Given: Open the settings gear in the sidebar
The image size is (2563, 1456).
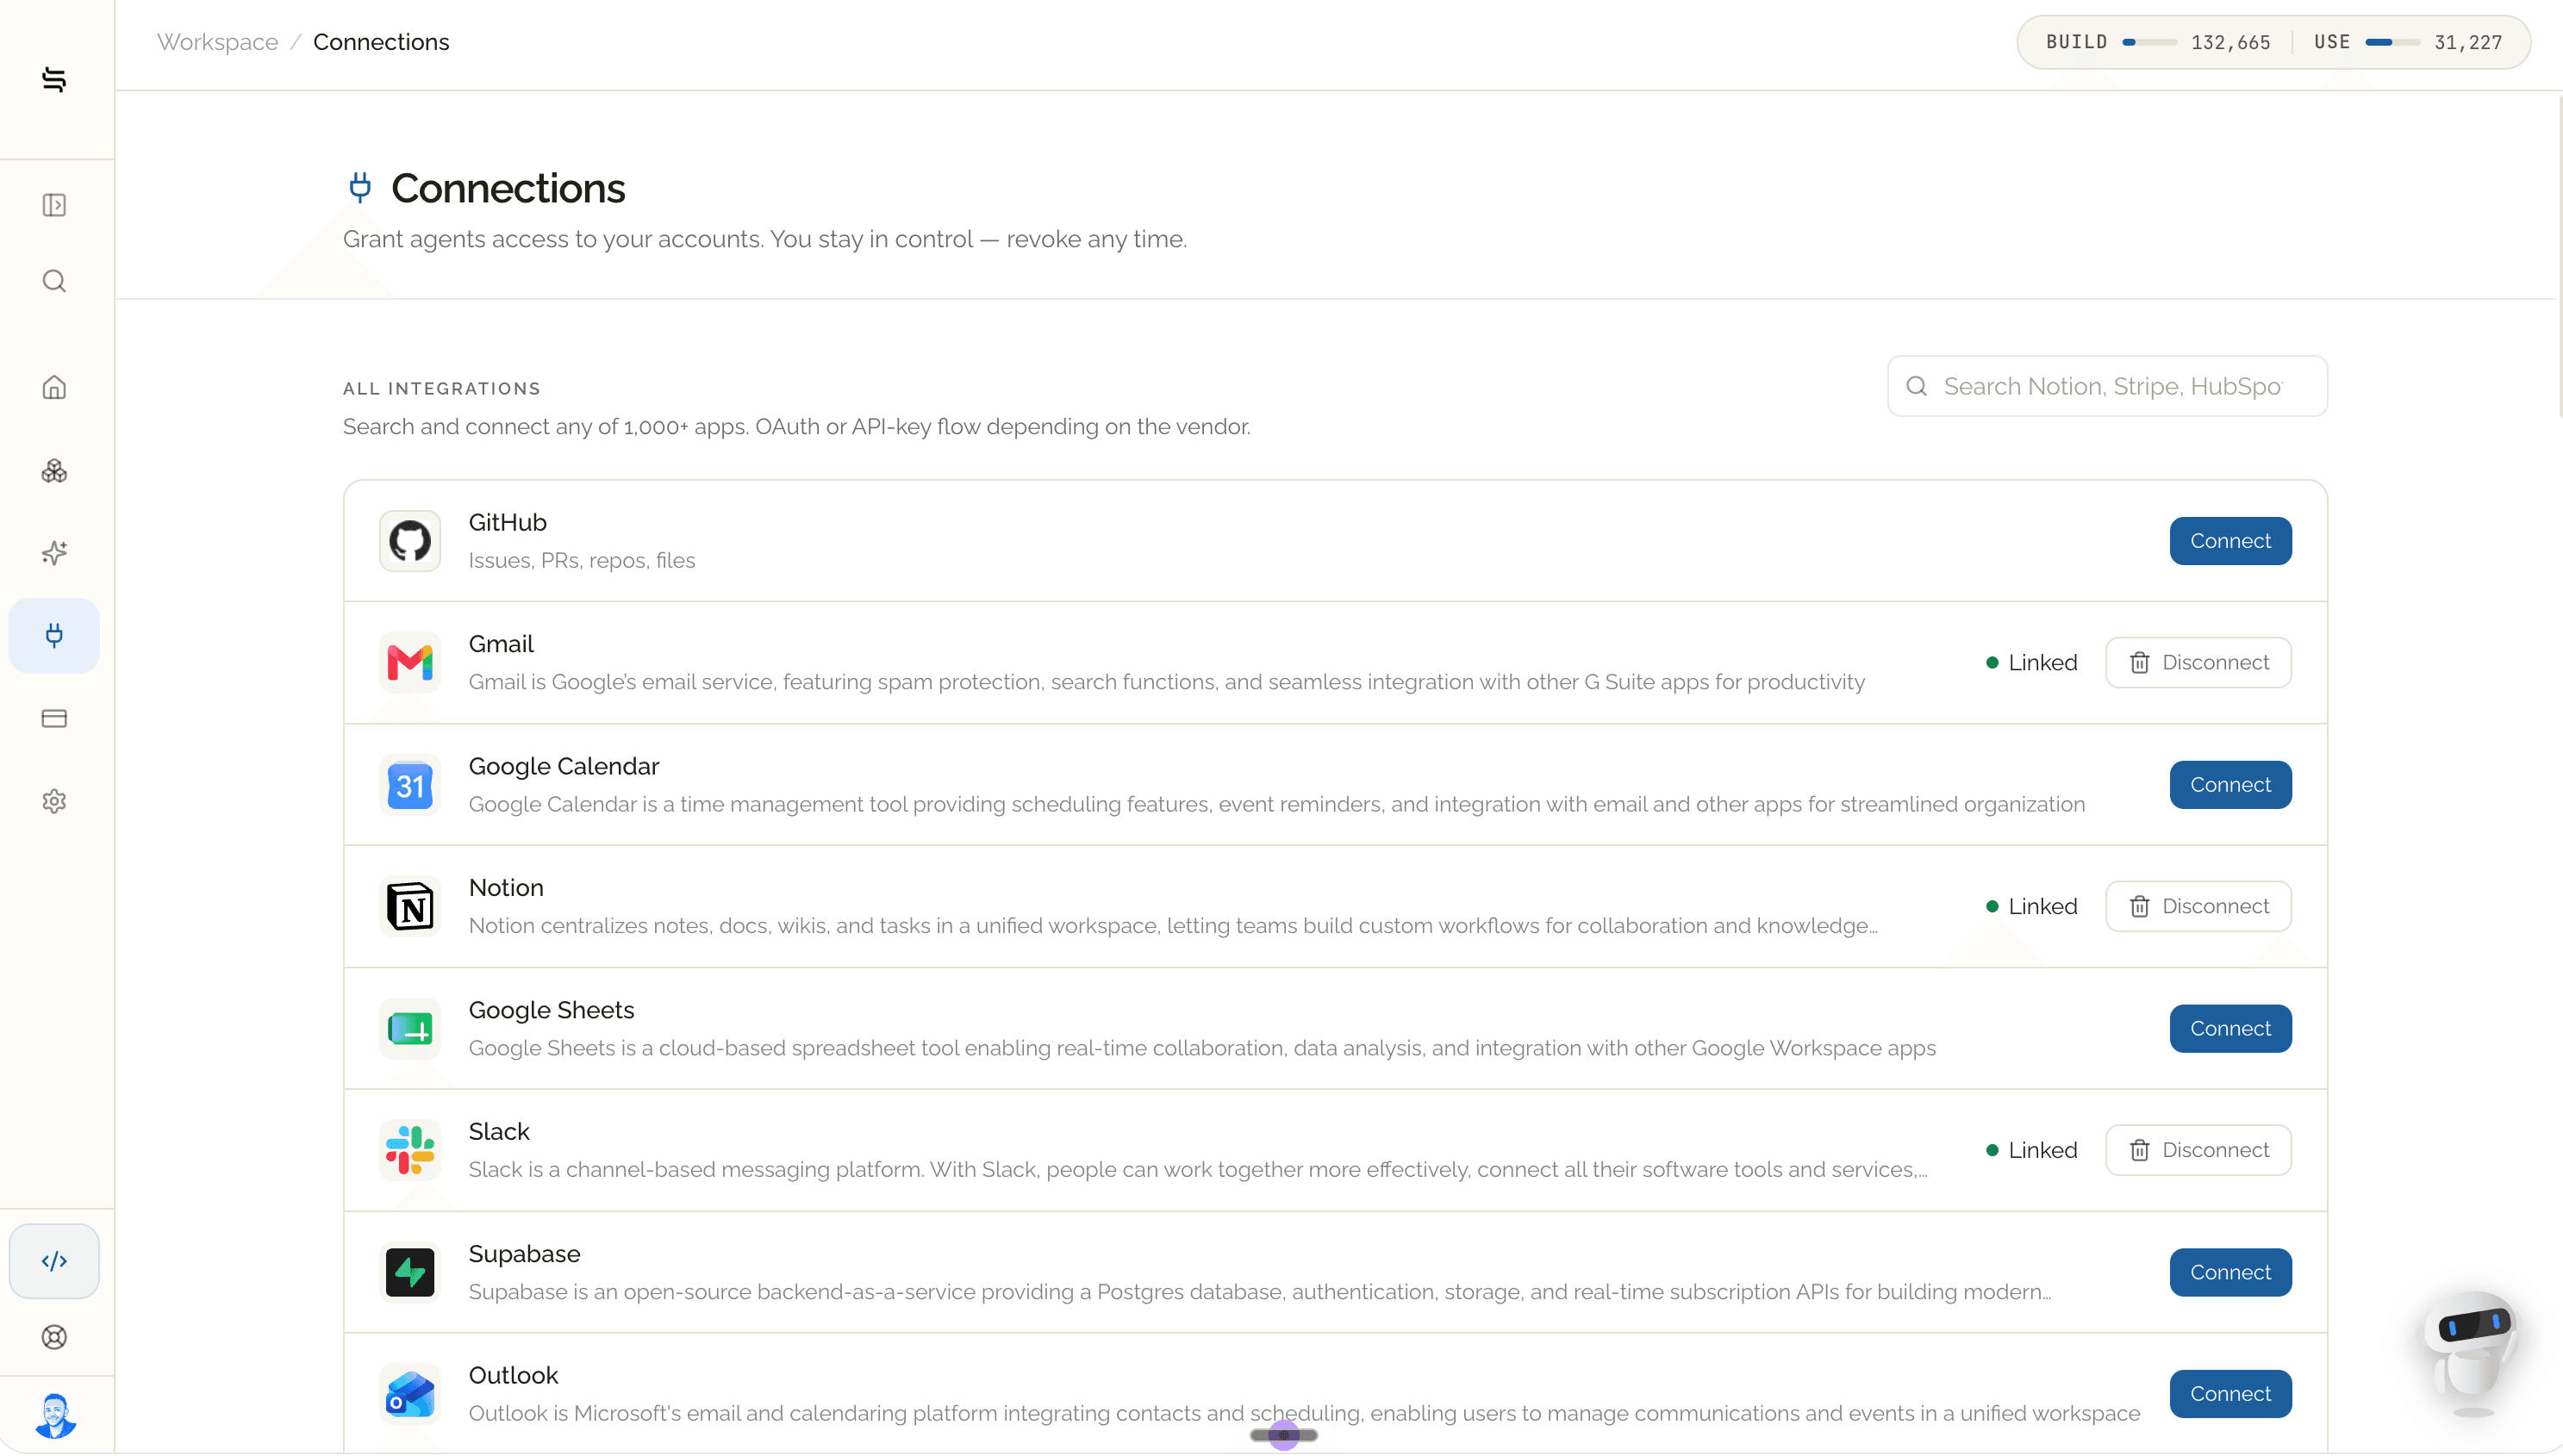Looking at the screenshot, I should pos(54,801).
